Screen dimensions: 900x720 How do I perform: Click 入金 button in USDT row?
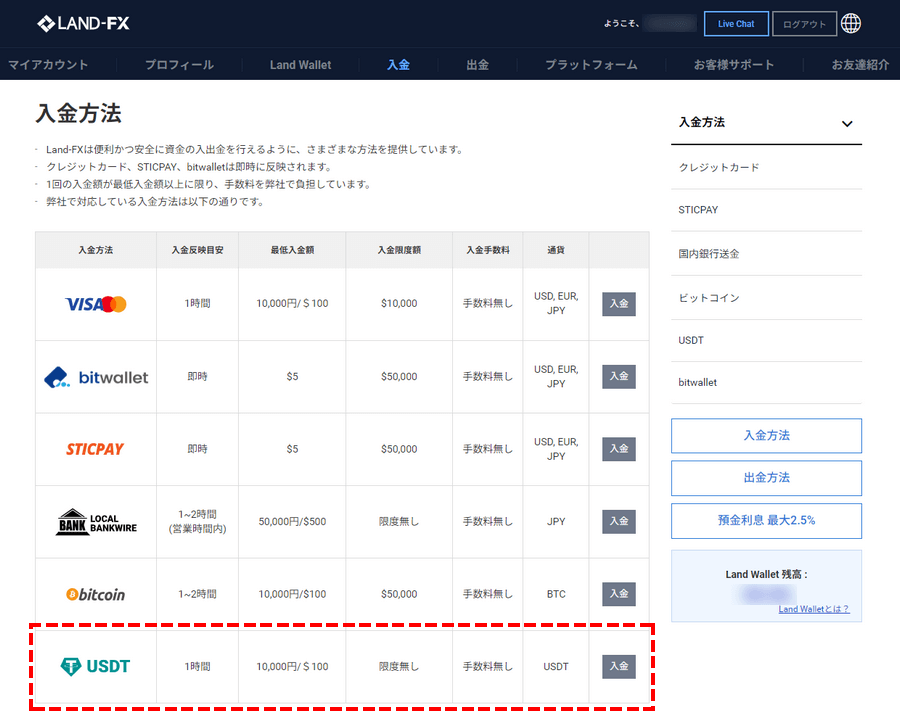[619, 667]
